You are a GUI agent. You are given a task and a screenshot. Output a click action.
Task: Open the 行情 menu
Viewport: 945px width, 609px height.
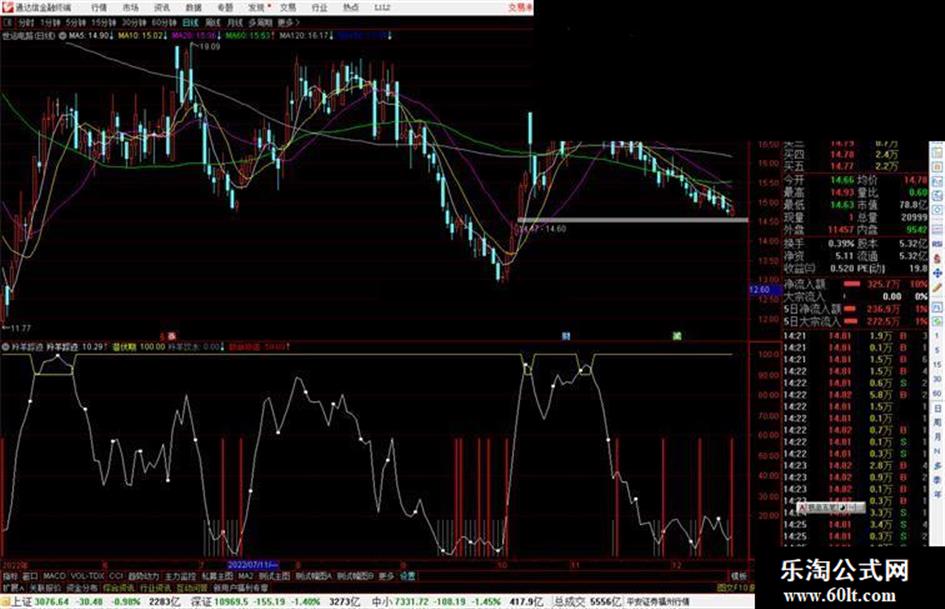coord(99,8)
